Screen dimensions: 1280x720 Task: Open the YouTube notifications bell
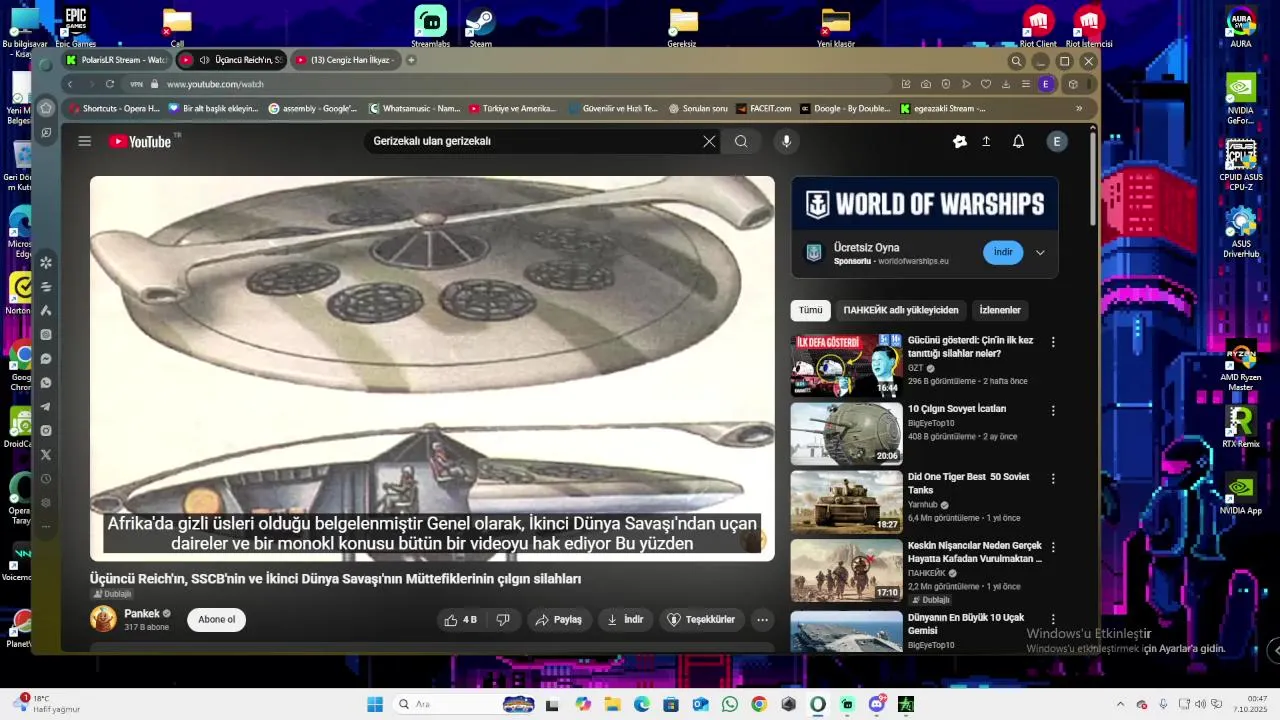click(x=1018, y=142)
